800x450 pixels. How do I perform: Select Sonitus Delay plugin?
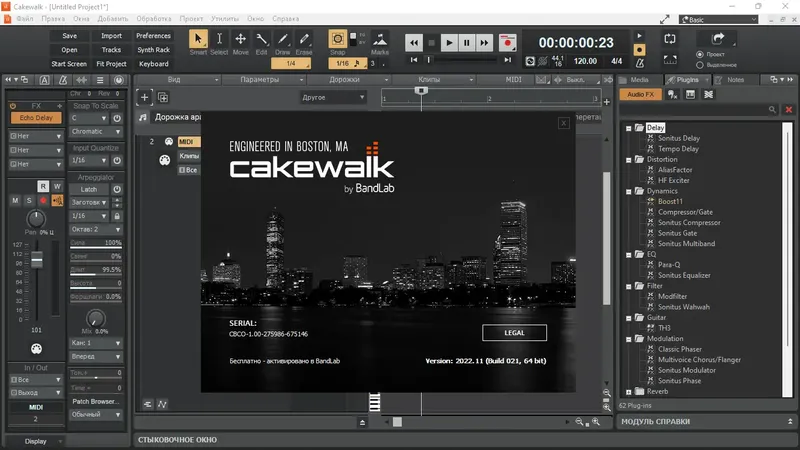coord(678,138)
